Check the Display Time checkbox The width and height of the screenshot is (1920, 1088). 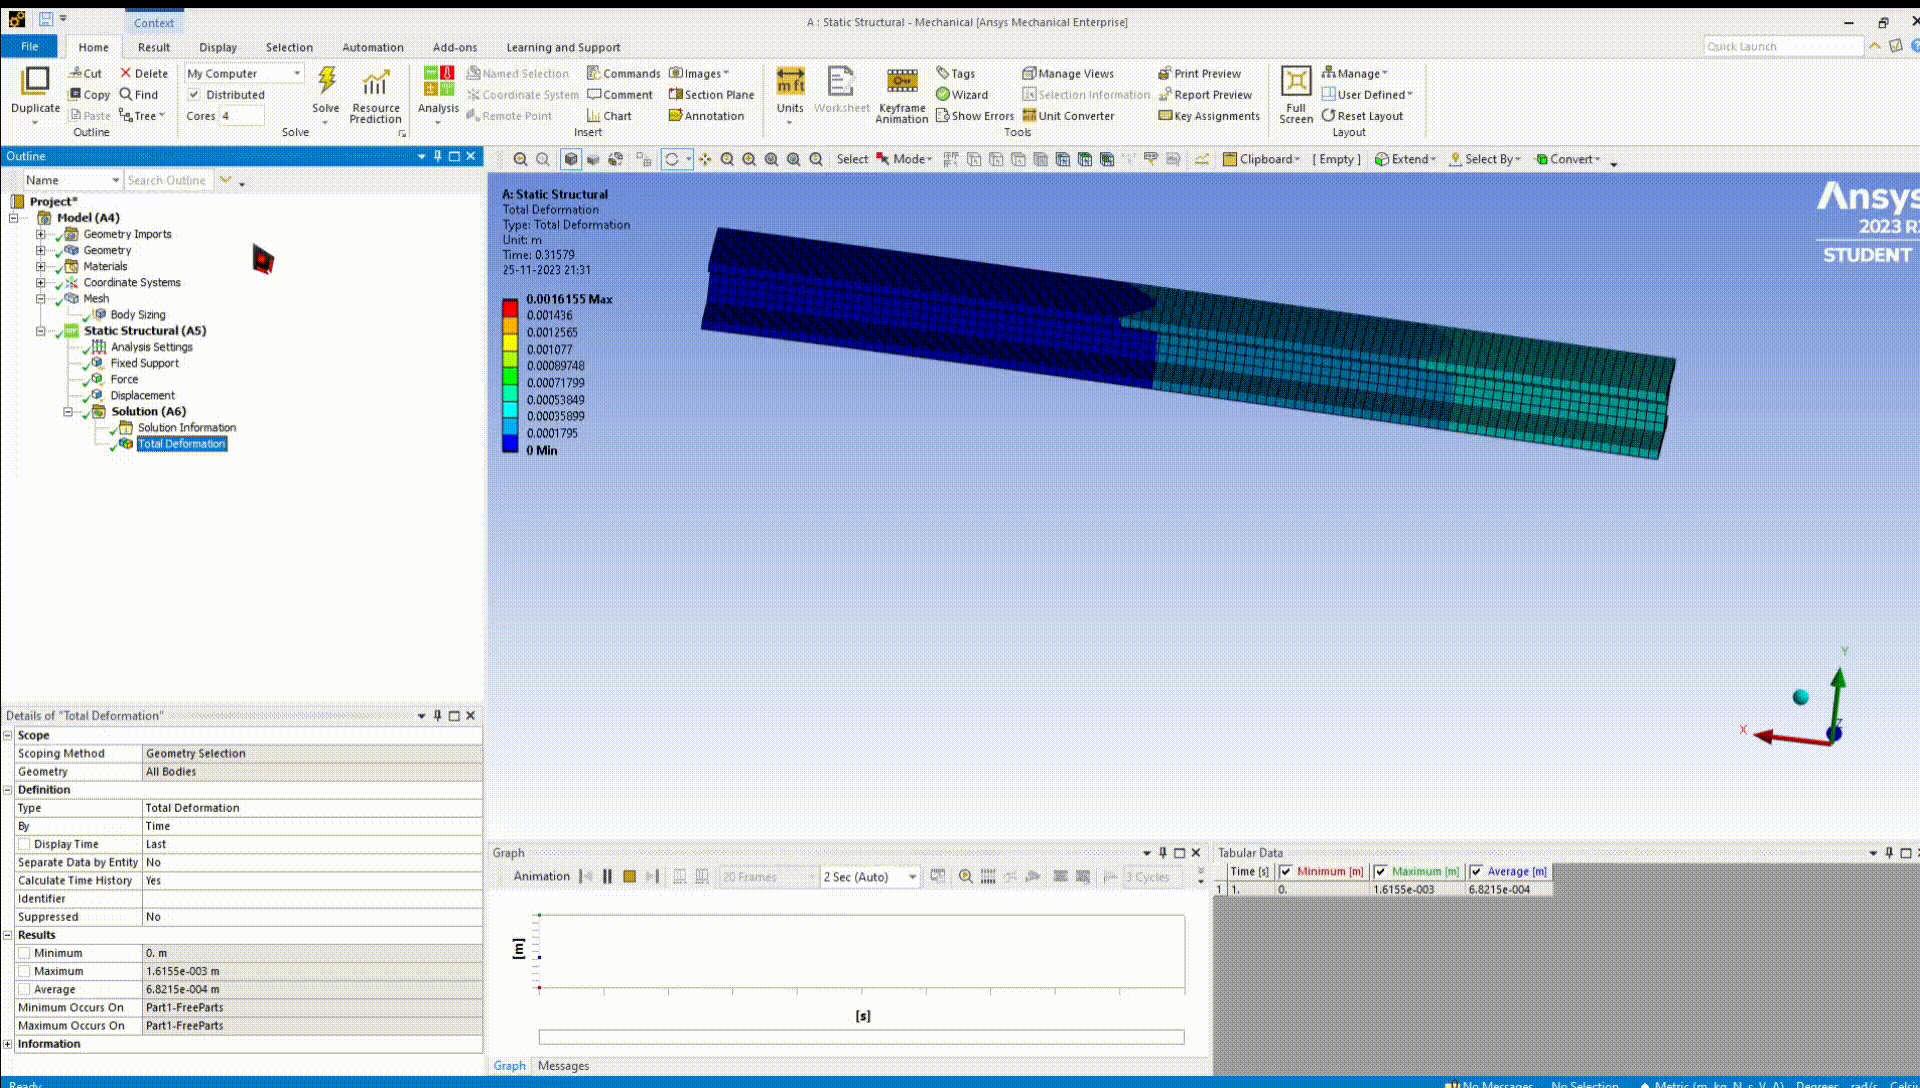pyautogui.click(x=24, y=845)
